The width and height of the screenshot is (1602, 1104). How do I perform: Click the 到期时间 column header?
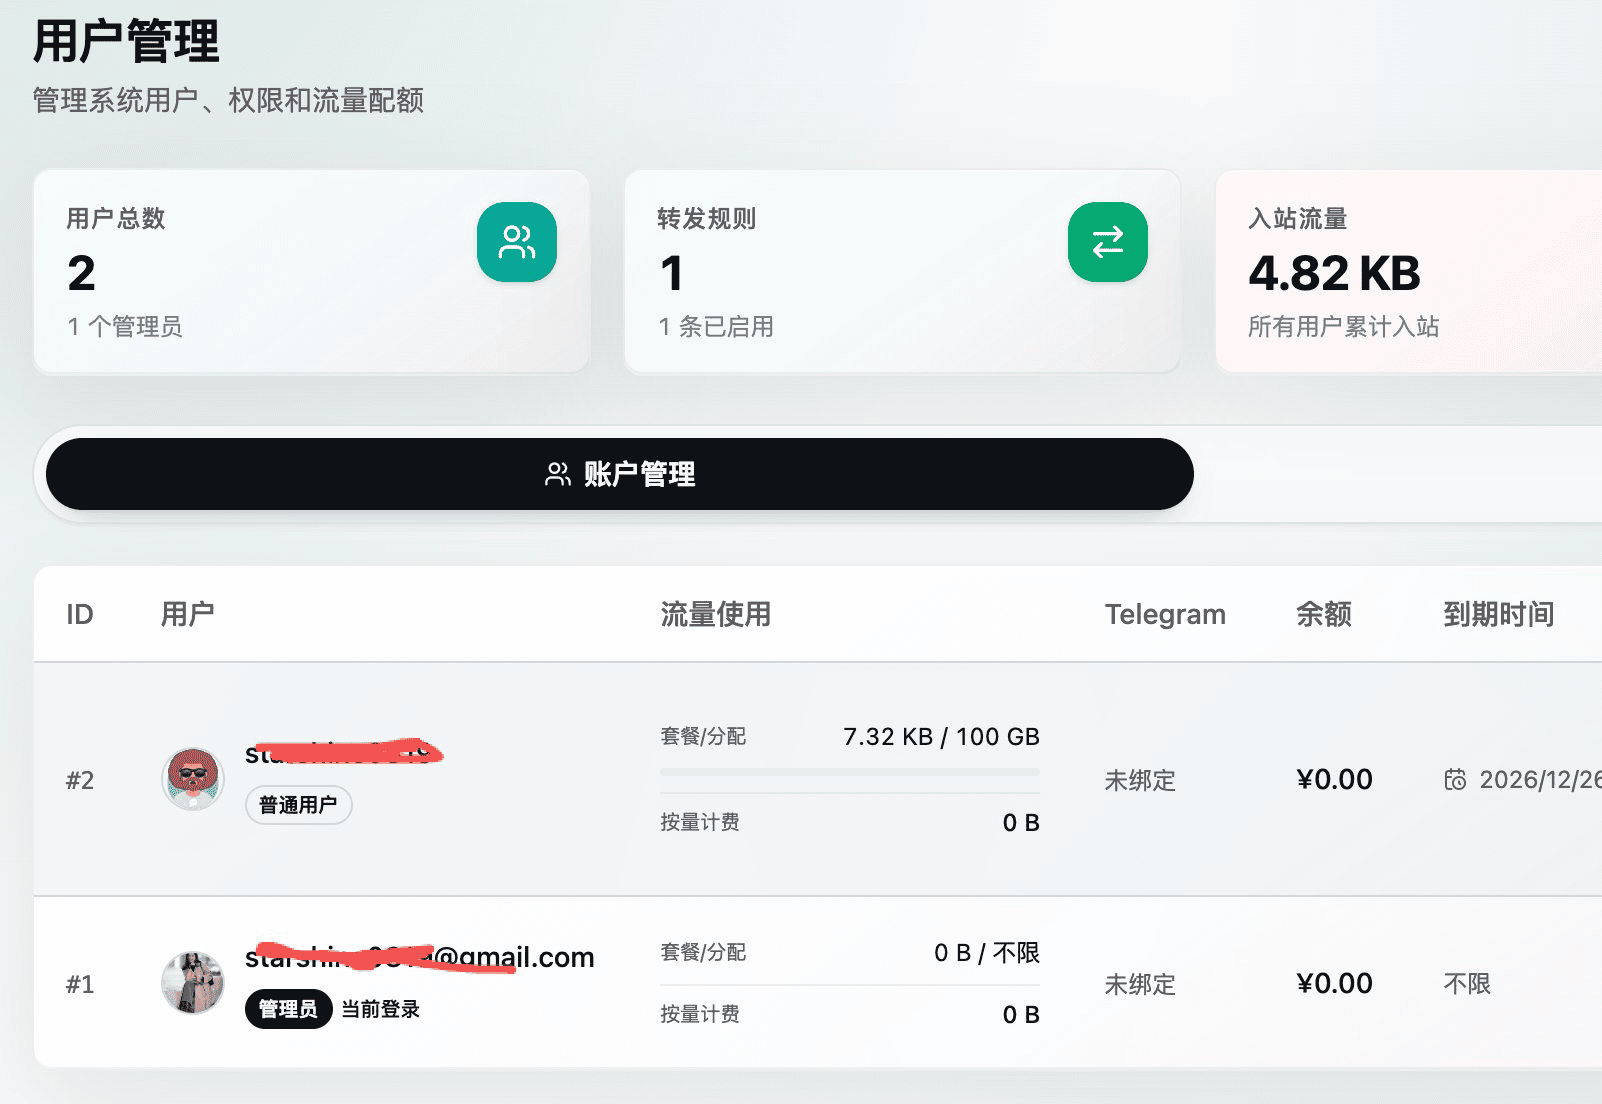point(1499,614)
